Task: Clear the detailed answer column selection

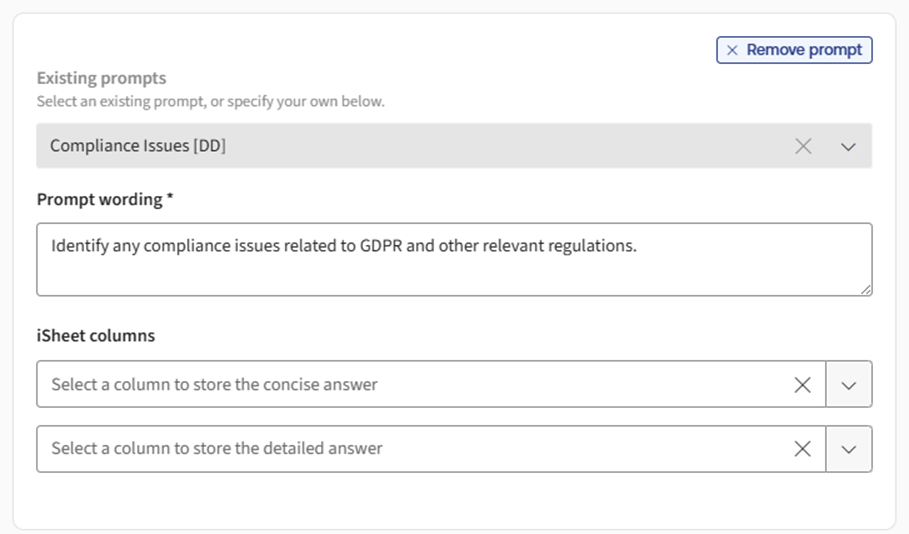Action: (x=802, y=449)
